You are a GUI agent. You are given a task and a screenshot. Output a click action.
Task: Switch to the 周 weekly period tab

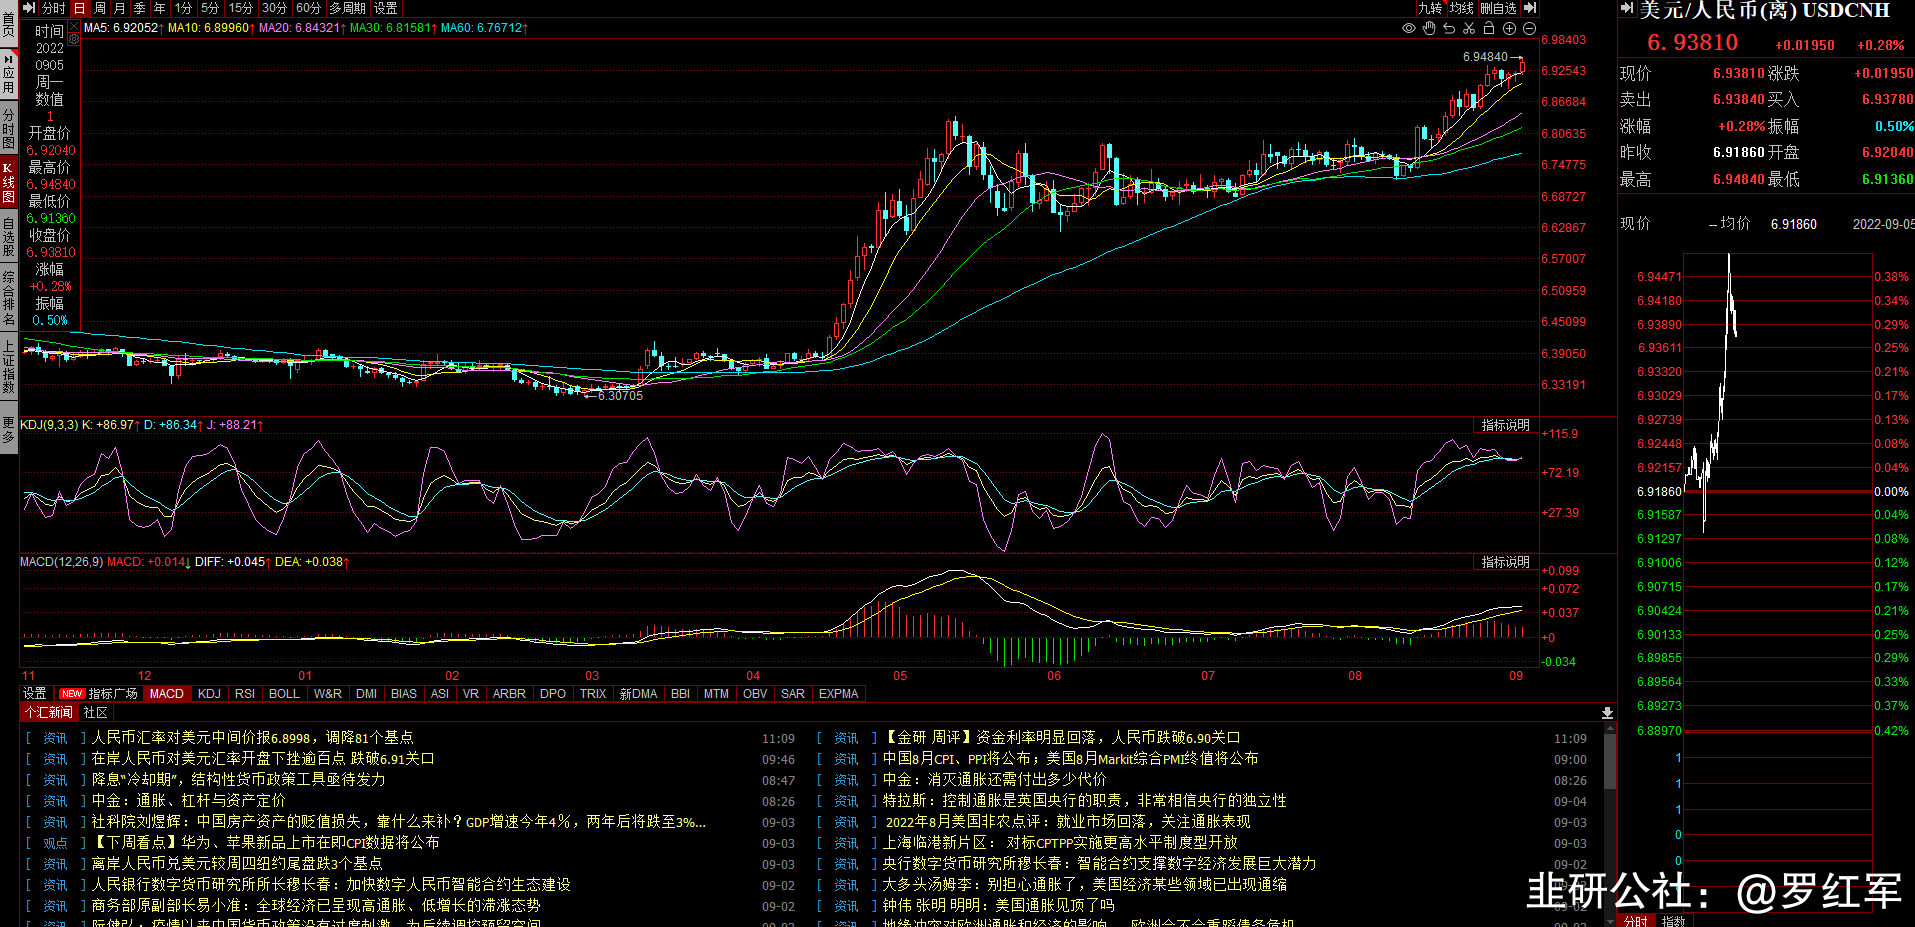click(100, 8)
